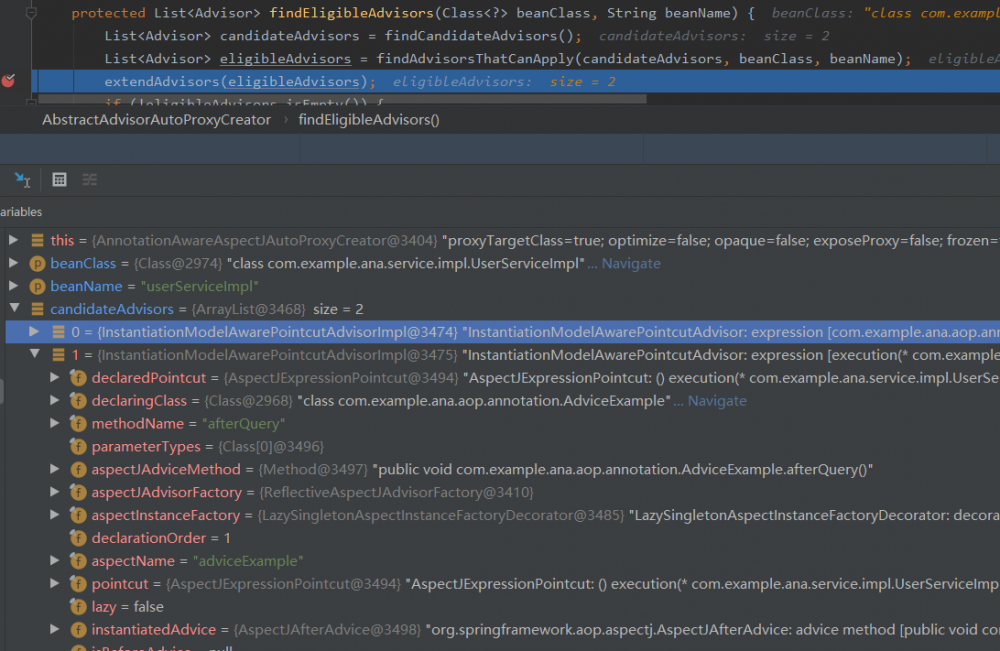Toggle the red breakpoint in the gutter
This screenshot has height=651, width=1000.
9,81
